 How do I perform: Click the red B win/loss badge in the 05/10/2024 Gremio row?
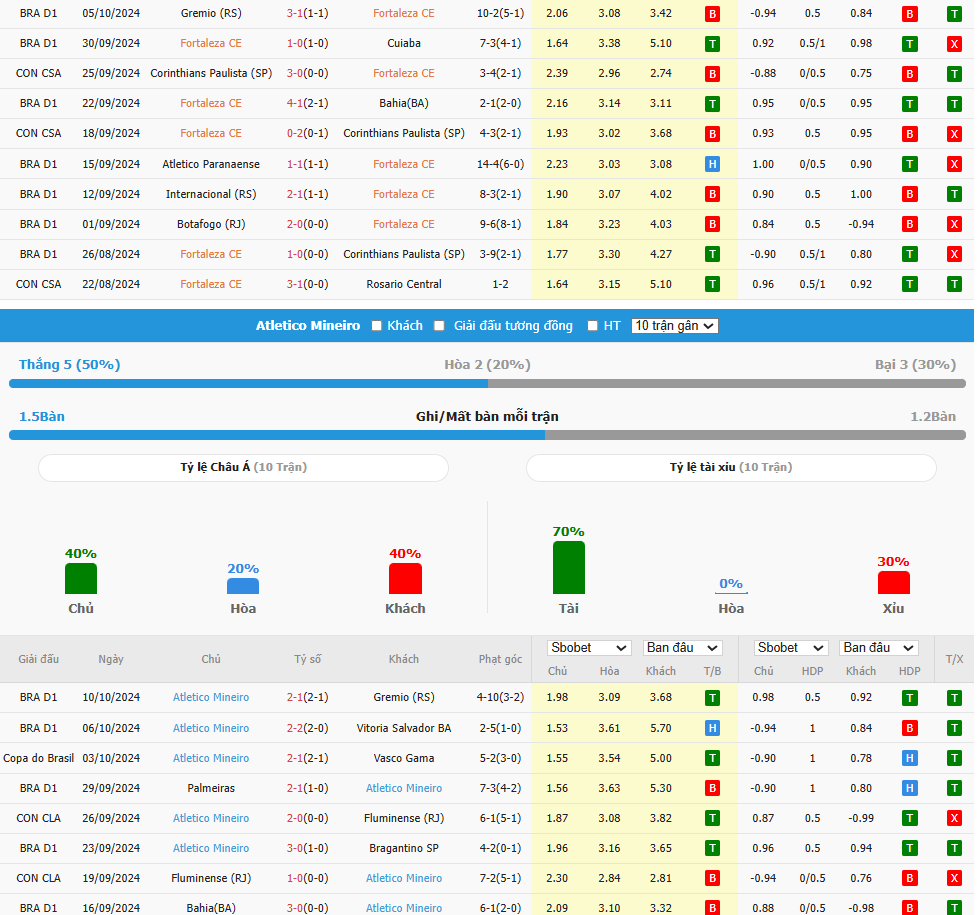[x=712, y=14]
